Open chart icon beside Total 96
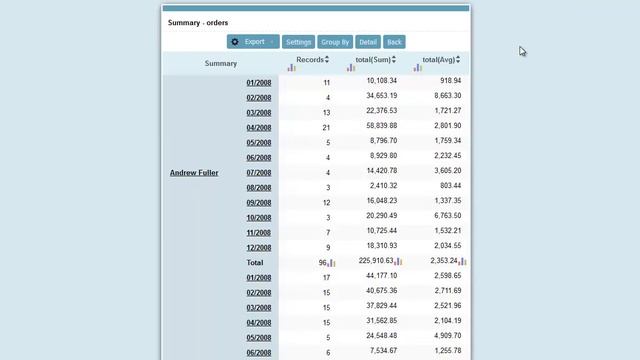The height and width of the screenshot is (360, 640). tap(331, 263)
